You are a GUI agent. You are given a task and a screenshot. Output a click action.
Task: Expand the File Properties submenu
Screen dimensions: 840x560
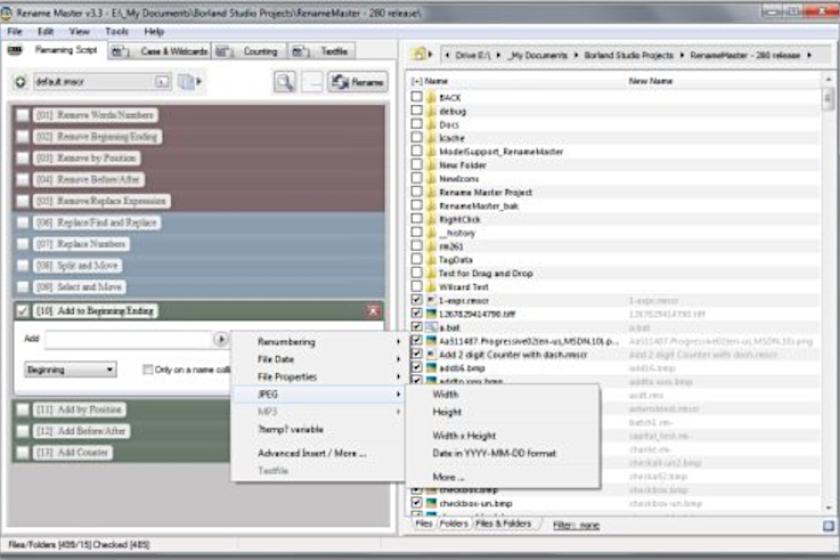click(x=319, y=377)
